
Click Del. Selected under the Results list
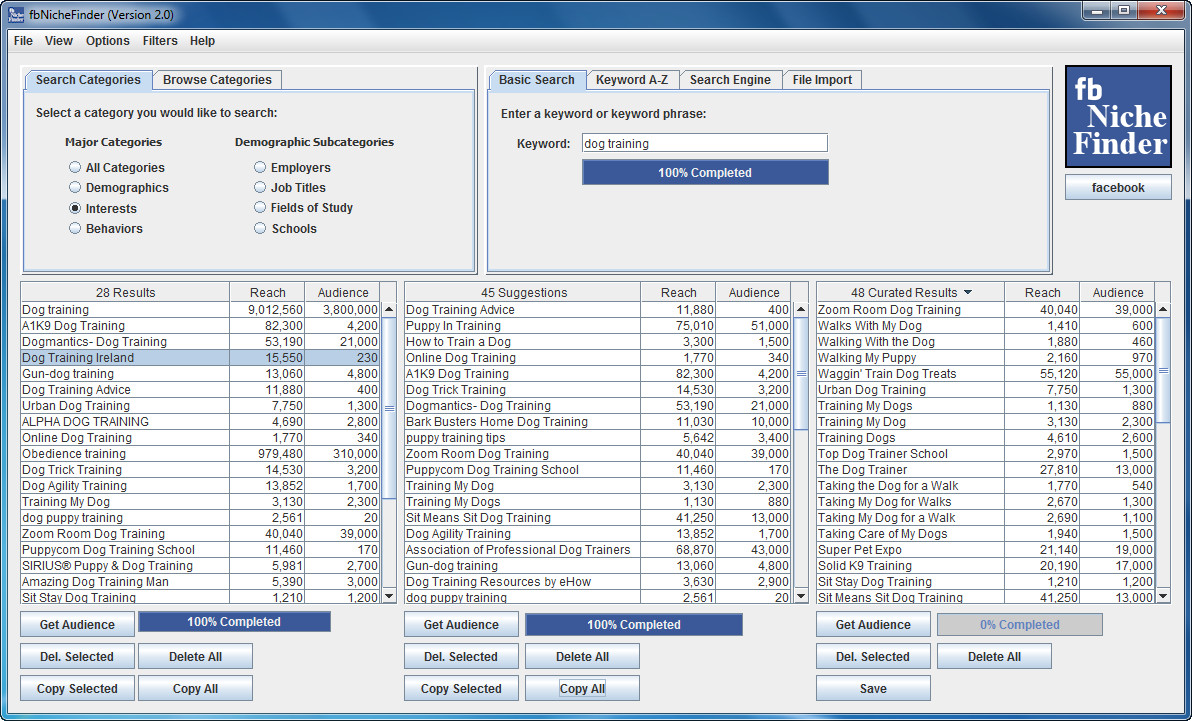pyautogui.click(x=78, y=656)
